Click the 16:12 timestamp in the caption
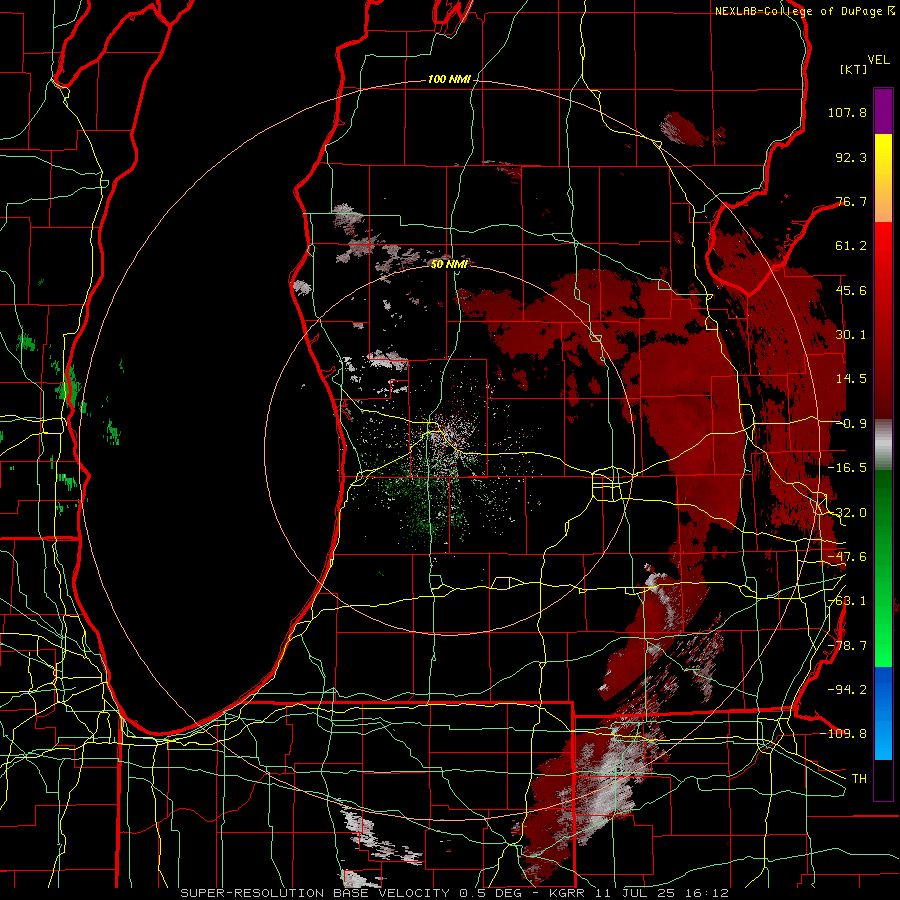The width and height of the screenshot is (900, 900). [708, 893]
